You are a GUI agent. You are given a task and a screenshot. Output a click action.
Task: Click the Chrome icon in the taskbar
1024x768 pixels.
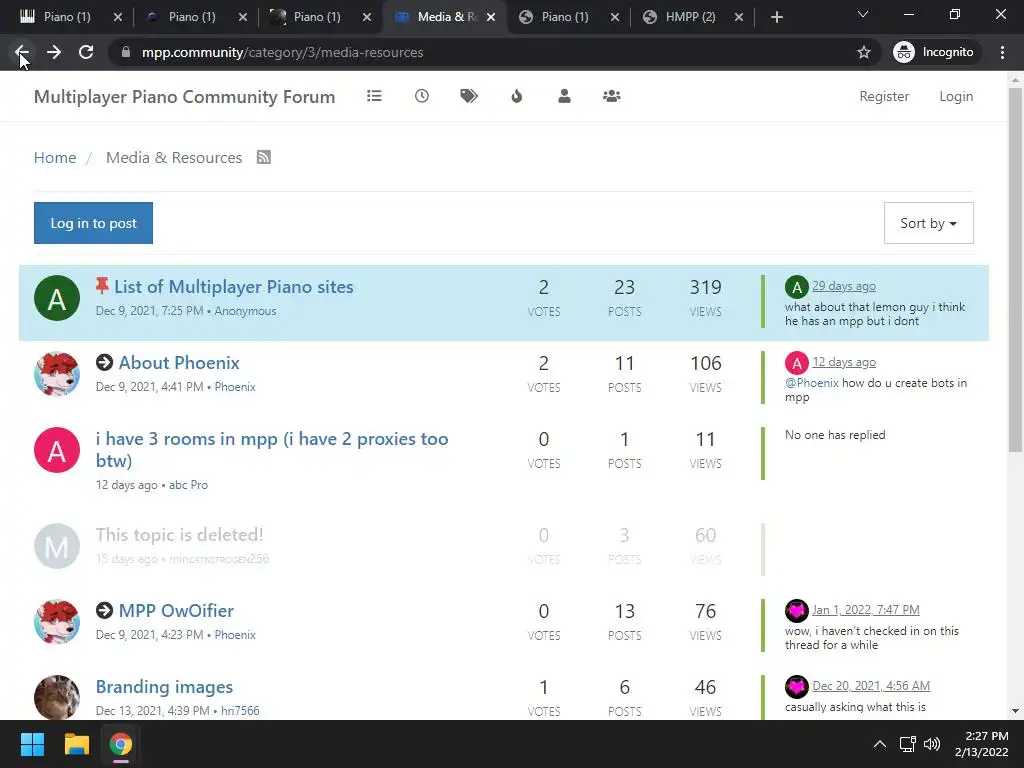[x=121, y=744]
